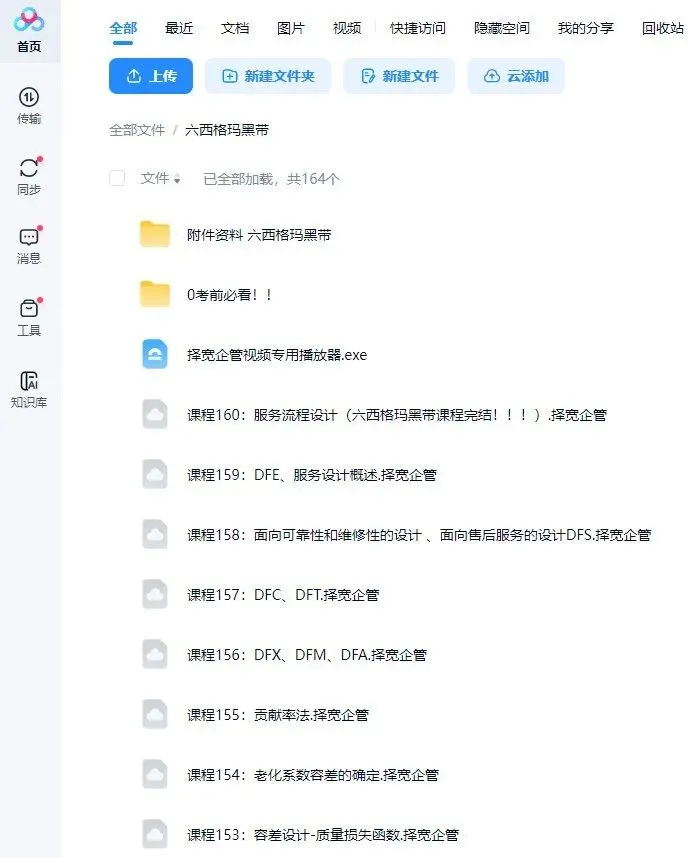Click the 云添加 button

pyautogui.click(x=516, y=76)
